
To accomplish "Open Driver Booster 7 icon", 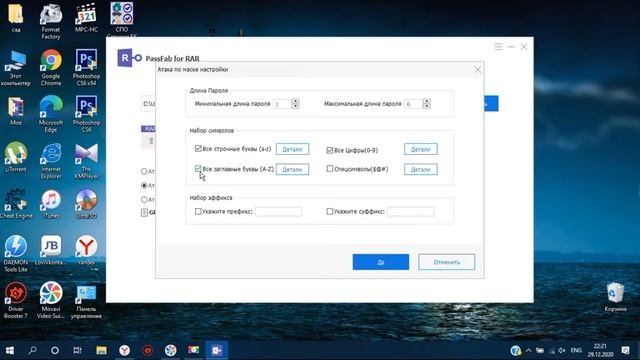I will click(x=16, y=300).
